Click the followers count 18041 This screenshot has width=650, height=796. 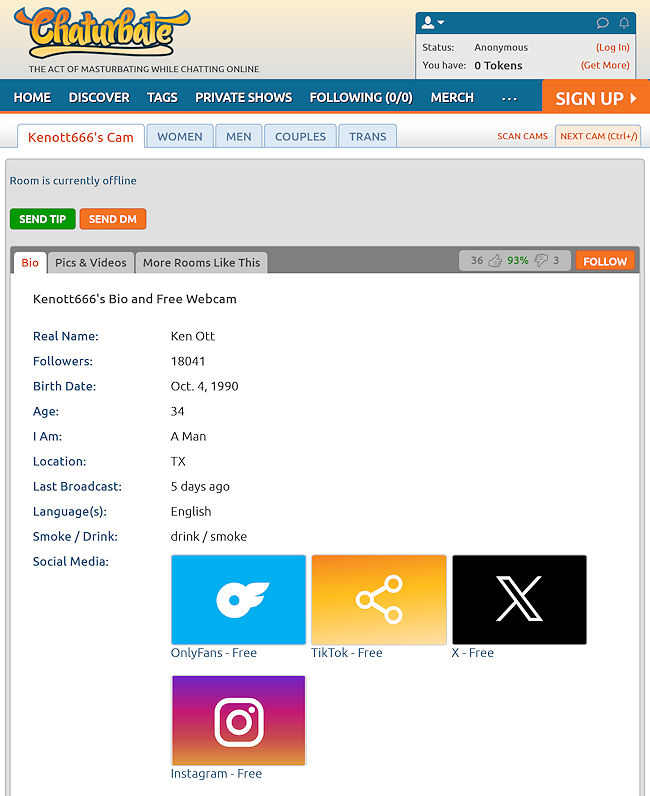188,361
